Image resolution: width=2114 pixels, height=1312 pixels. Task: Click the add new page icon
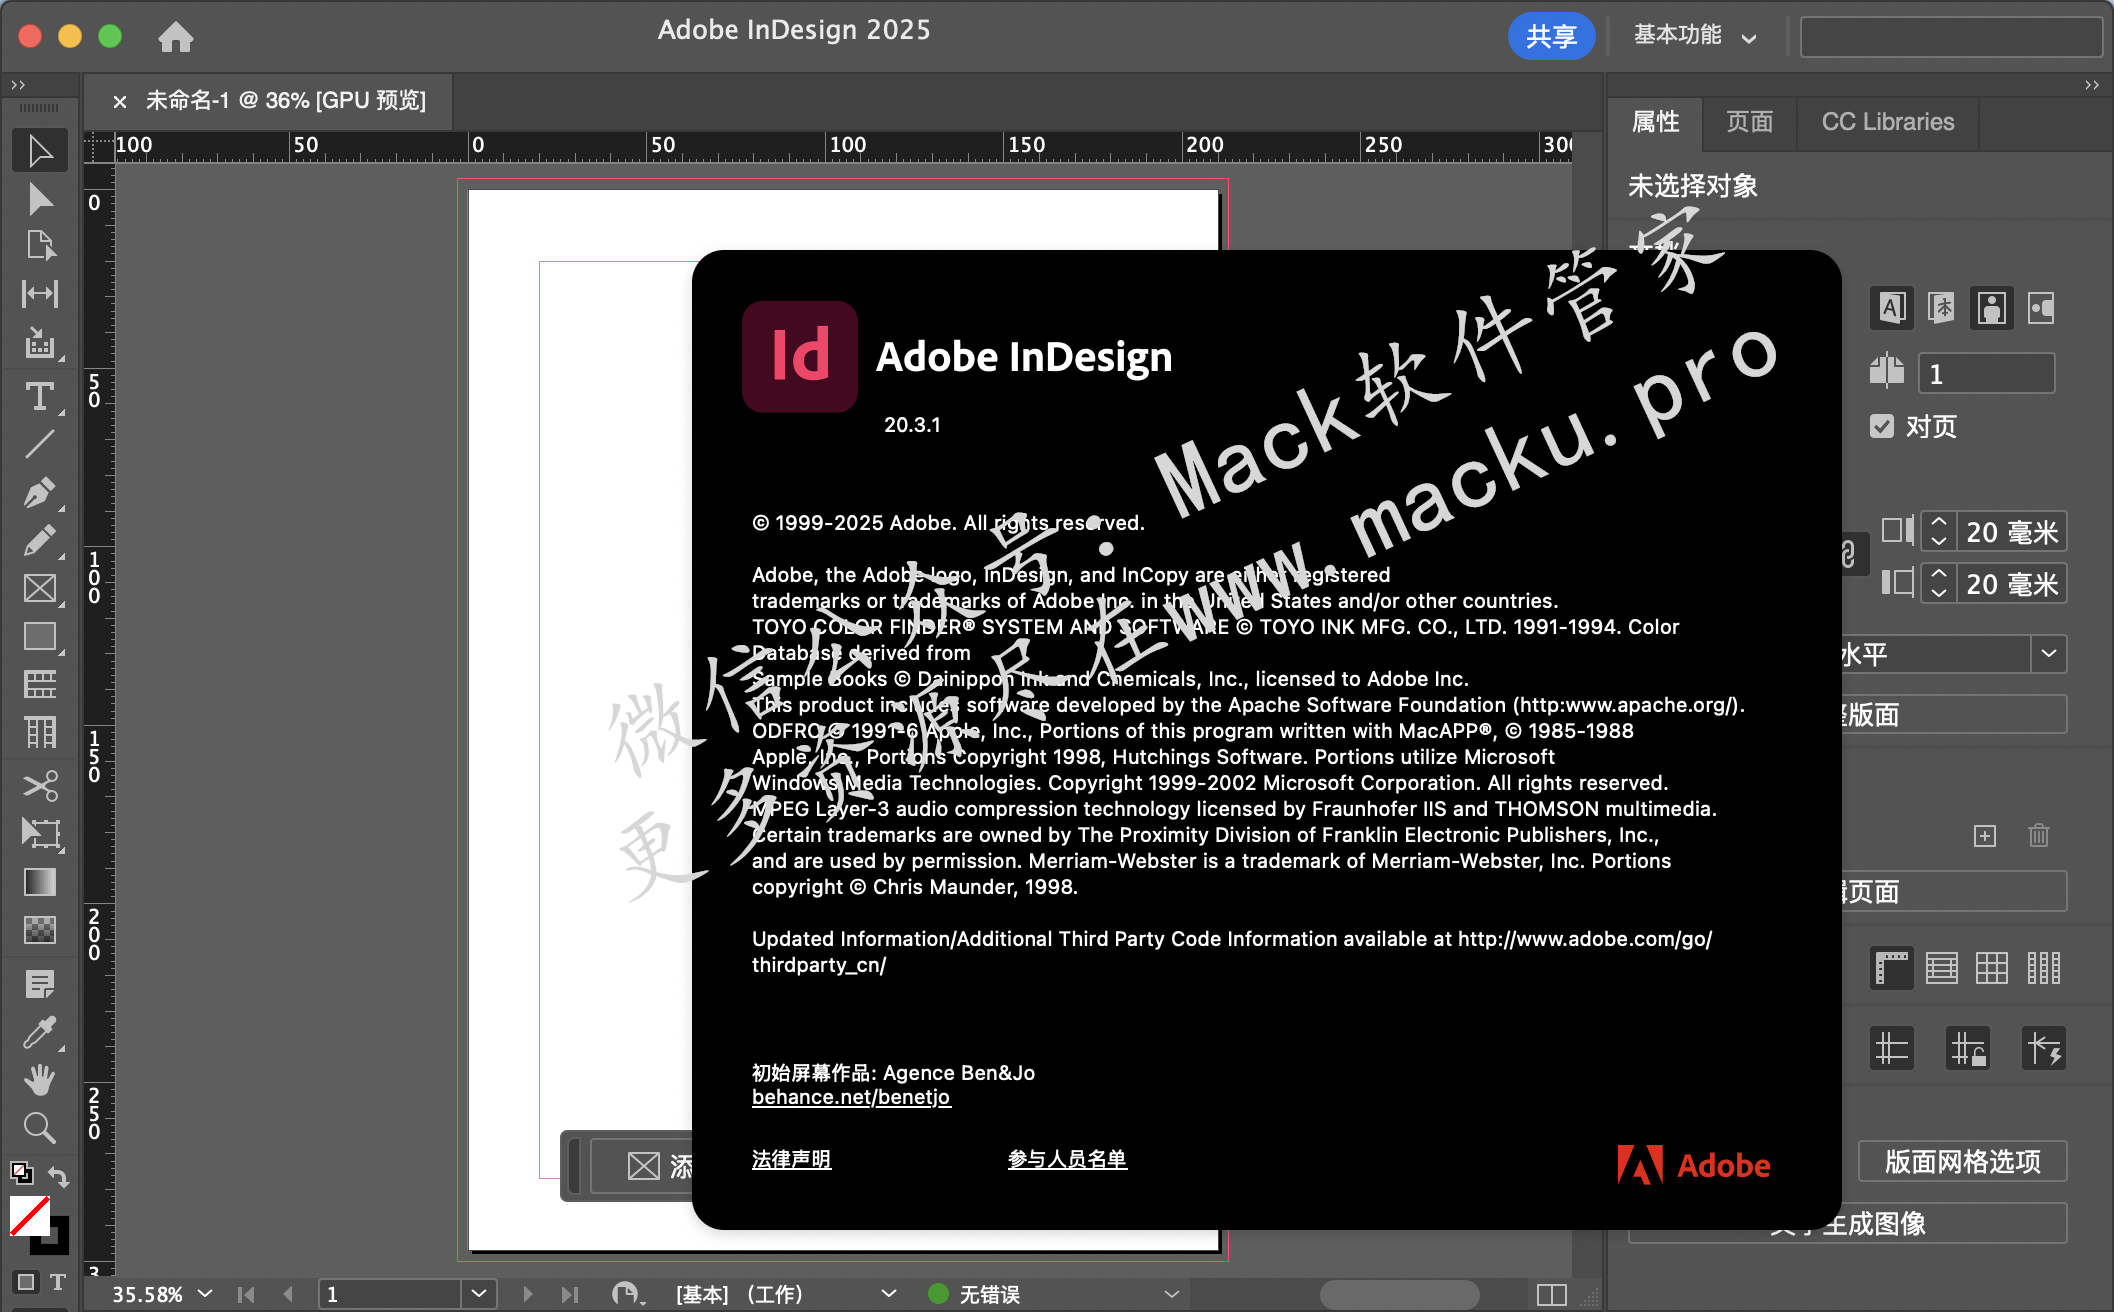tap(1985, 836)
